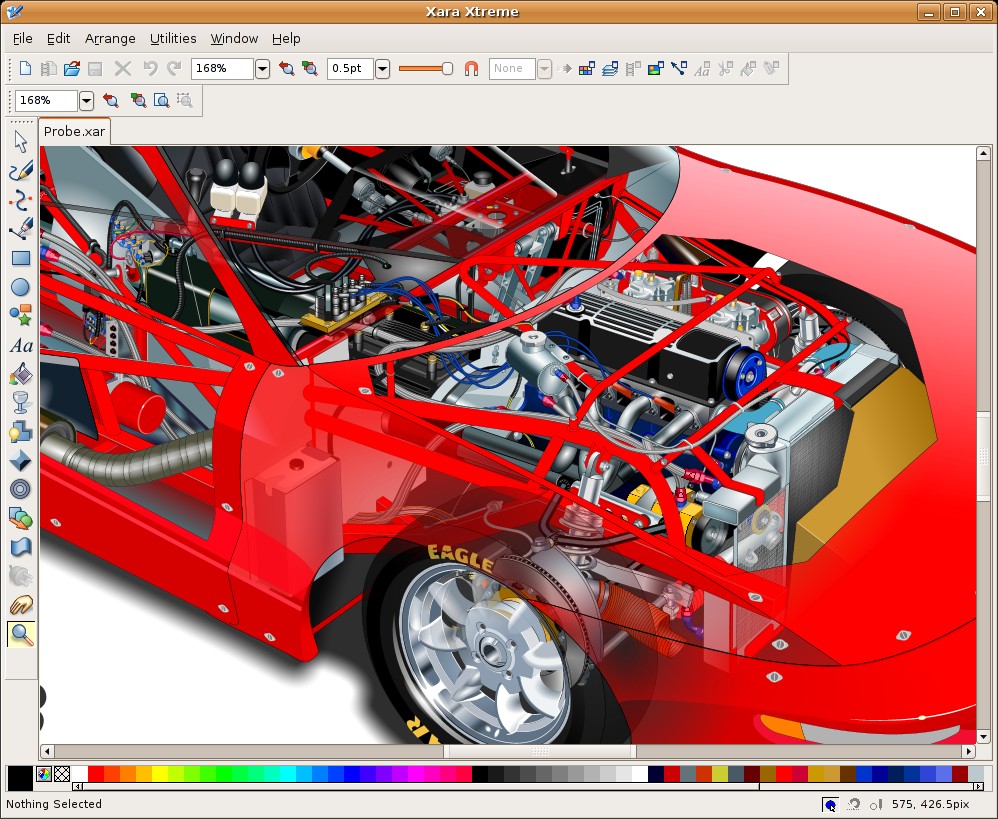Open the Layer gallery icon

[x=610, y=68]
